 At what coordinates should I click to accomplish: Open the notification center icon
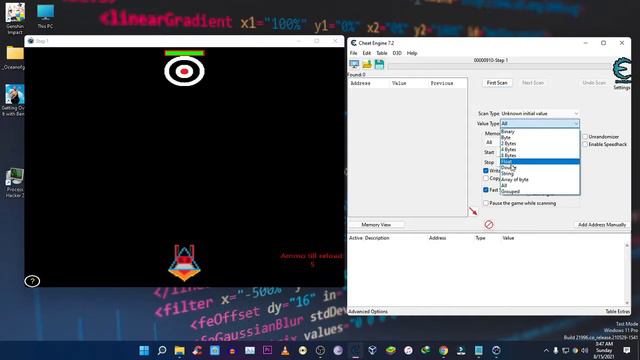627,350
